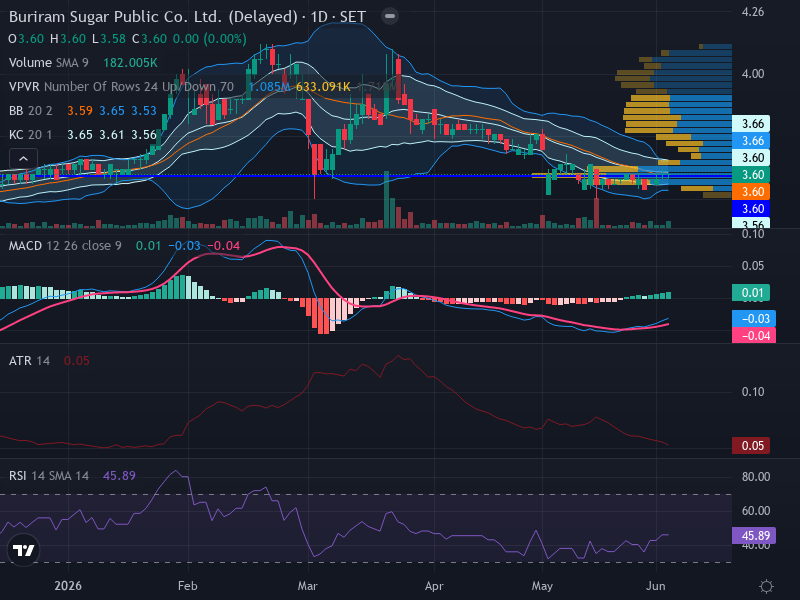
Task: Select the BB 20 2 indicator legend
Action: click(x=31, y=111)
